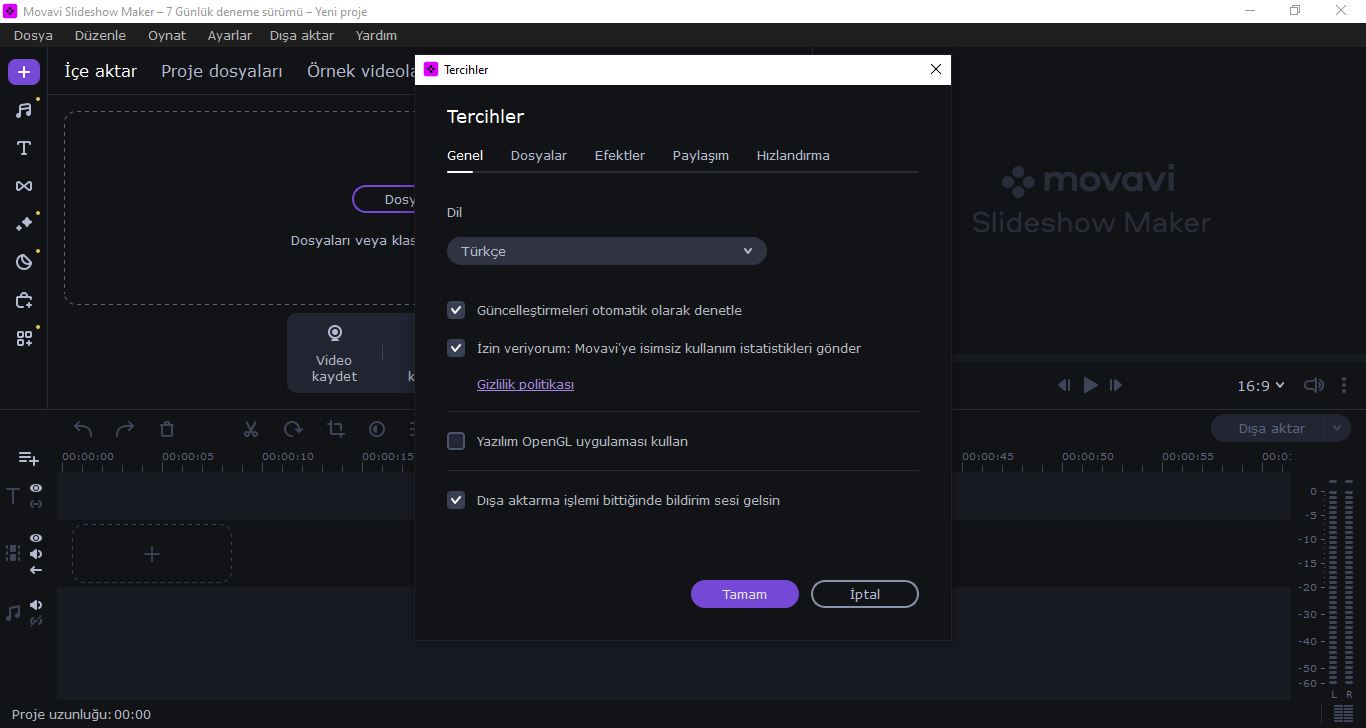The height and width of the screenshot is (728, 1366).
Task: Switch to the Paylaşım tab
Action: pos(701,155)
